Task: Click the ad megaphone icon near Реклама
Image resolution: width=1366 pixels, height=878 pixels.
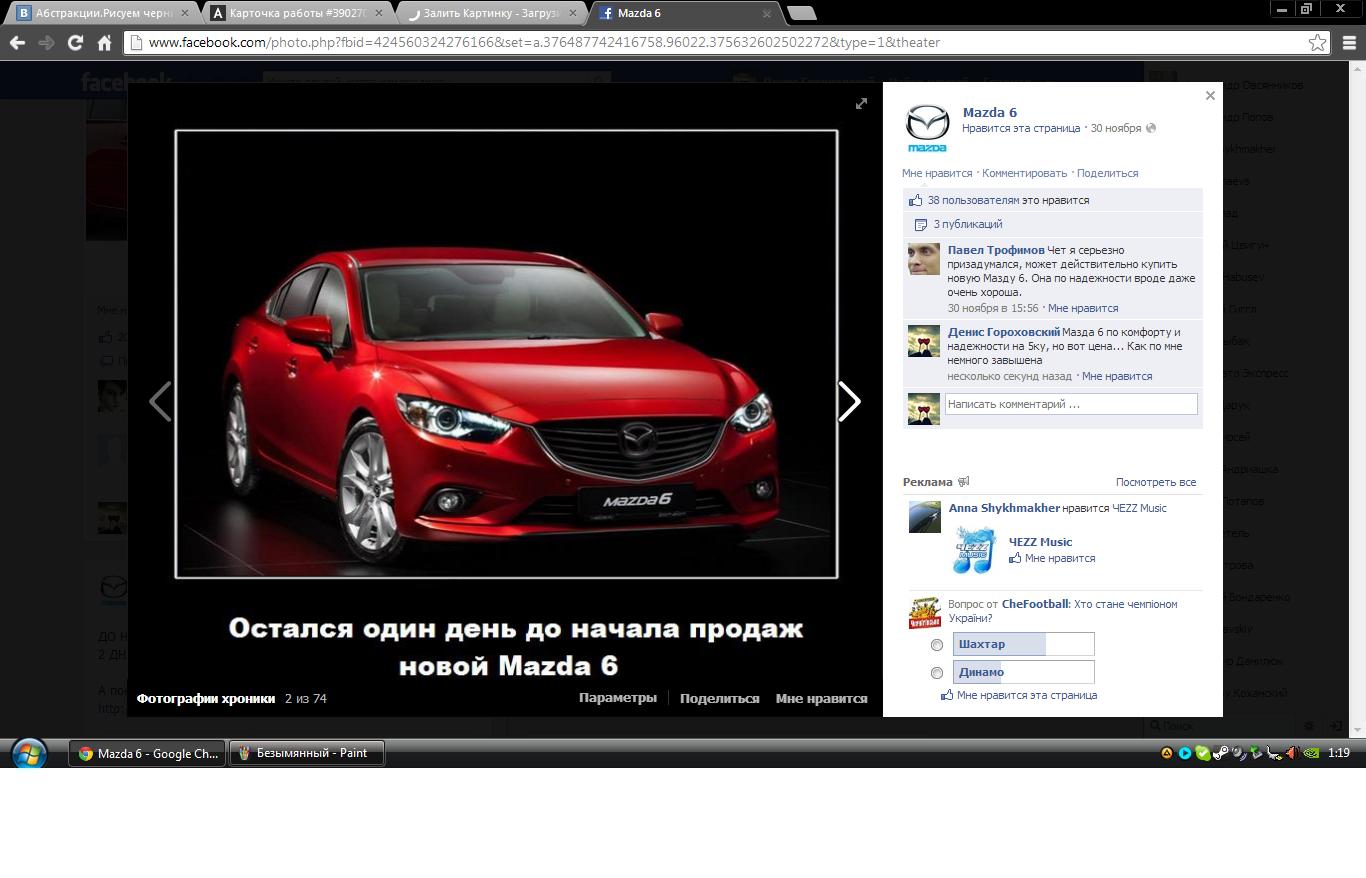Action: click(964, 482)
